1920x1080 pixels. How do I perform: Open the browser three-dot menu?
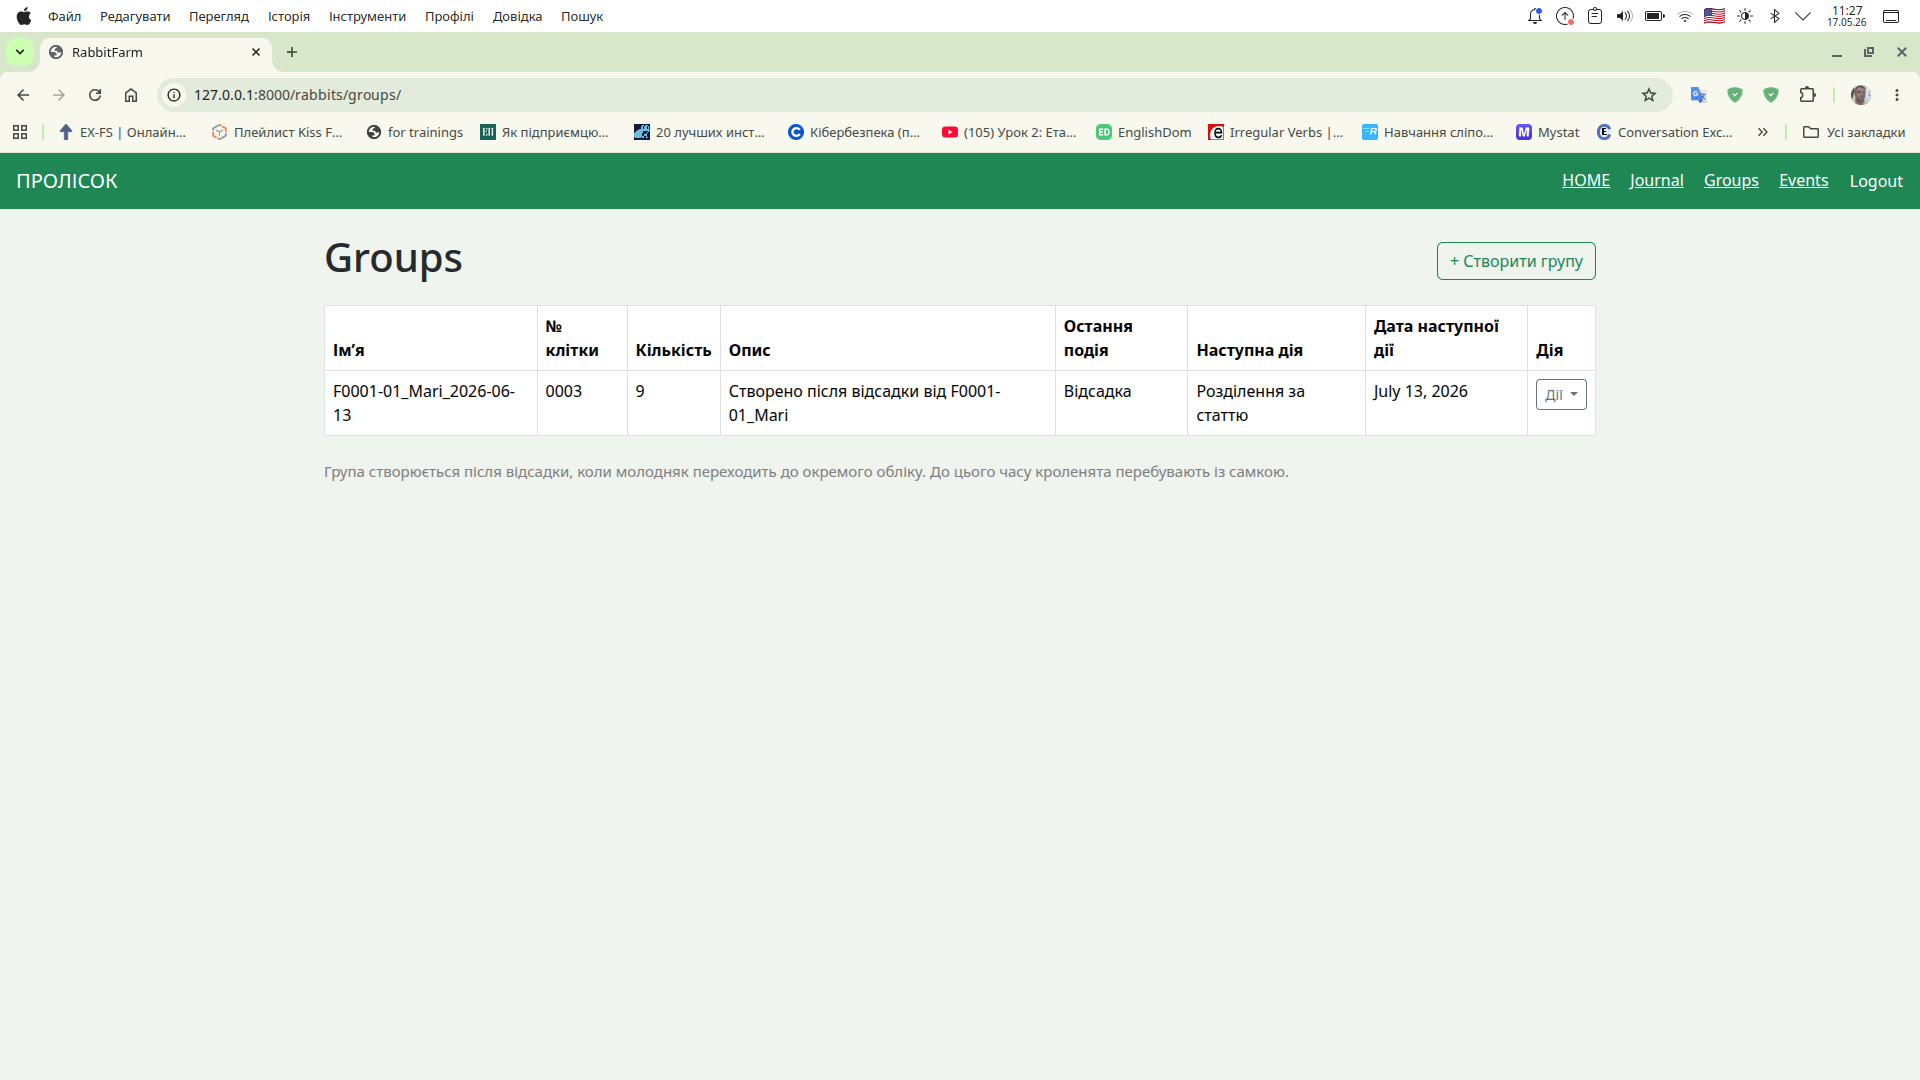1897,95
